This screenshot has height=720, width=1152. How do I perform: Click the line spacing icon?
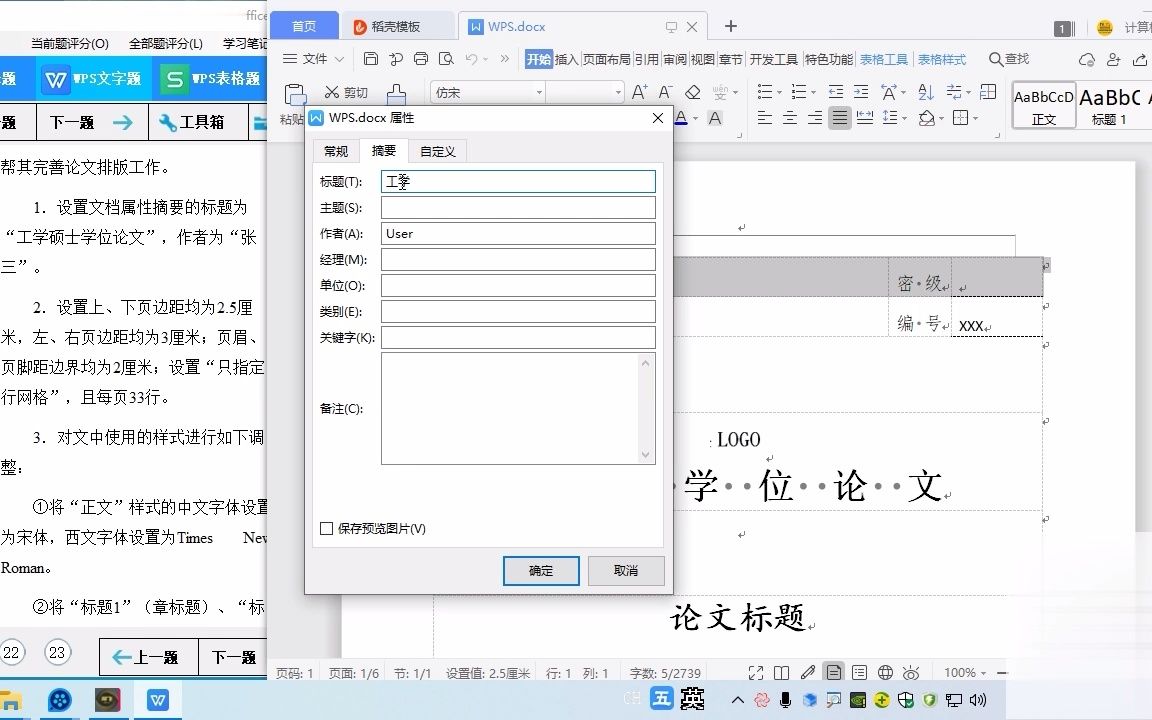click(890, 118)
